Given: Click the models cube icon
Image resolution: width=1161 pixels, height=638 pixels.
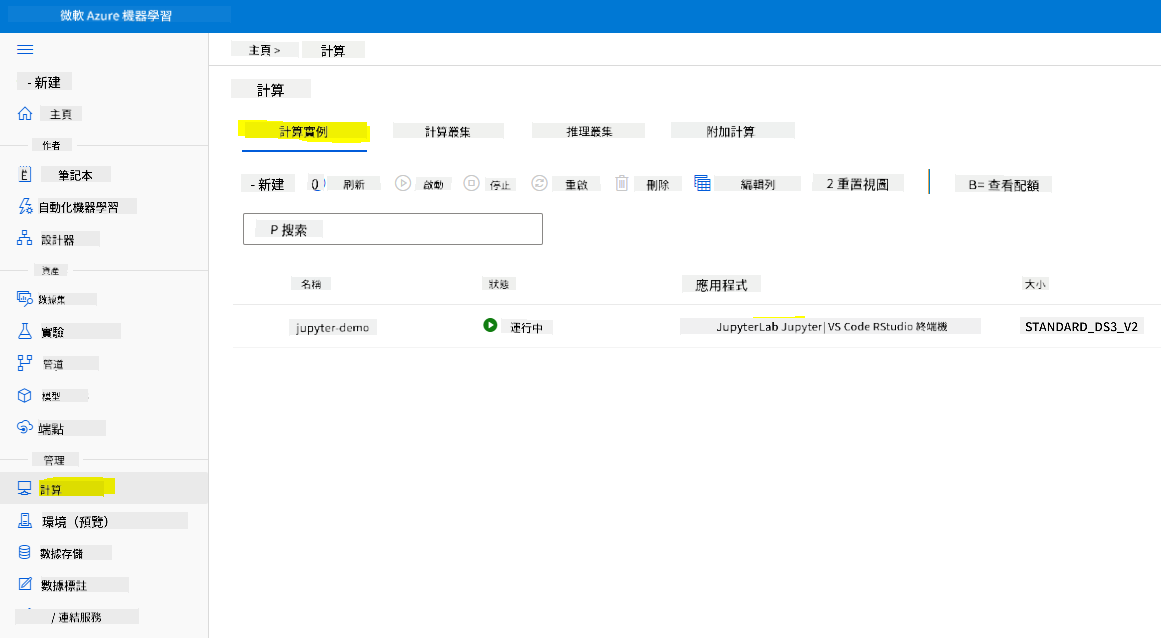Looking at the screenshot, I should 24,395.
